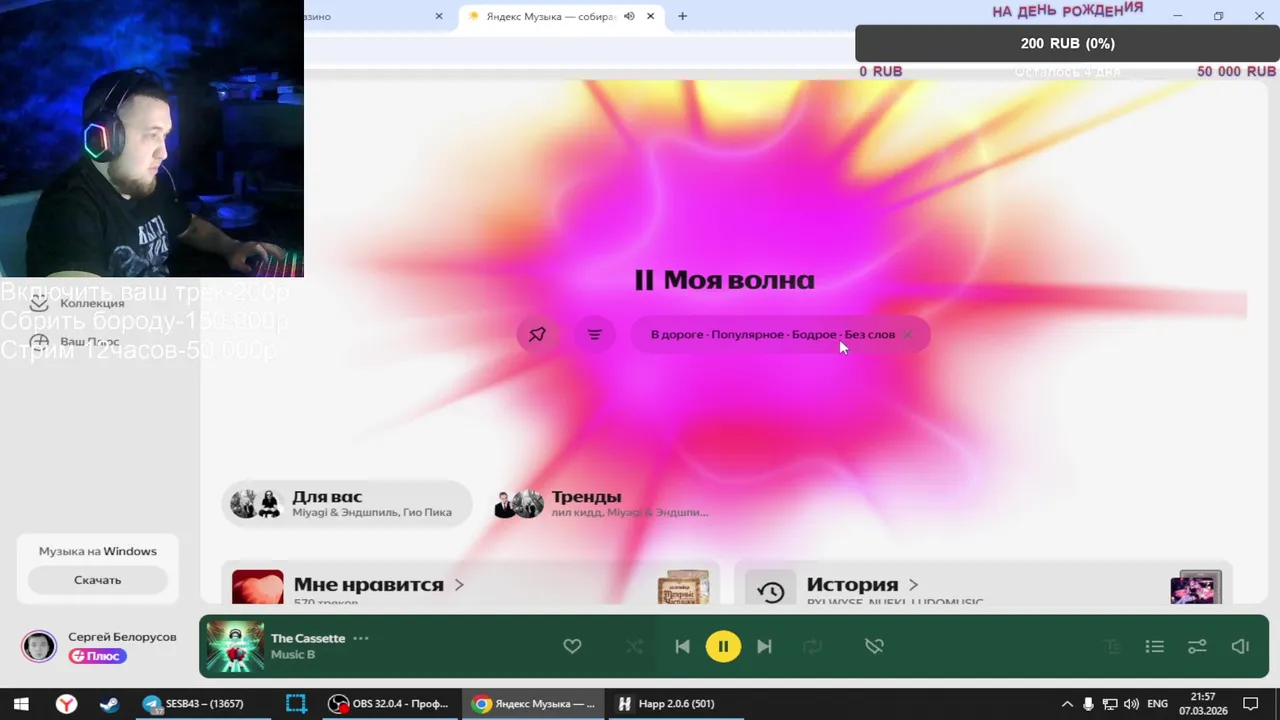Open the screen snipping tool on taskbar

[295, 704]
